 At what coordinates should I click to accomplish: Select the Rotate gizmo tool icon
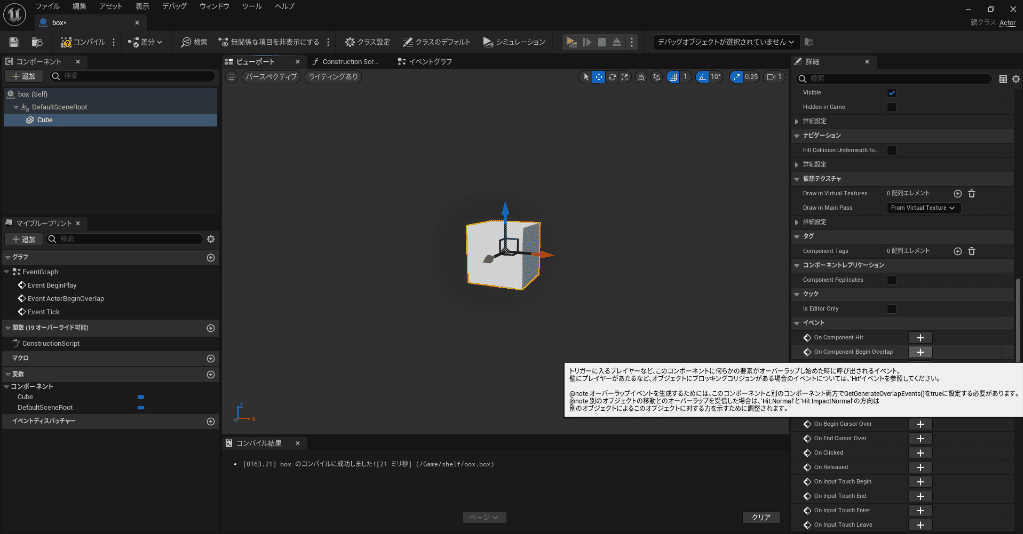(612, 77)
